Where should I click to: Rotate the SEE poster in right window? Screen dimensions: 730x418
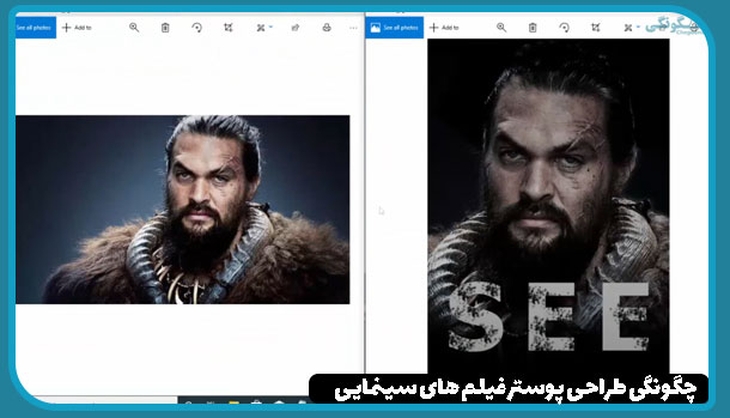click(564, 28)
